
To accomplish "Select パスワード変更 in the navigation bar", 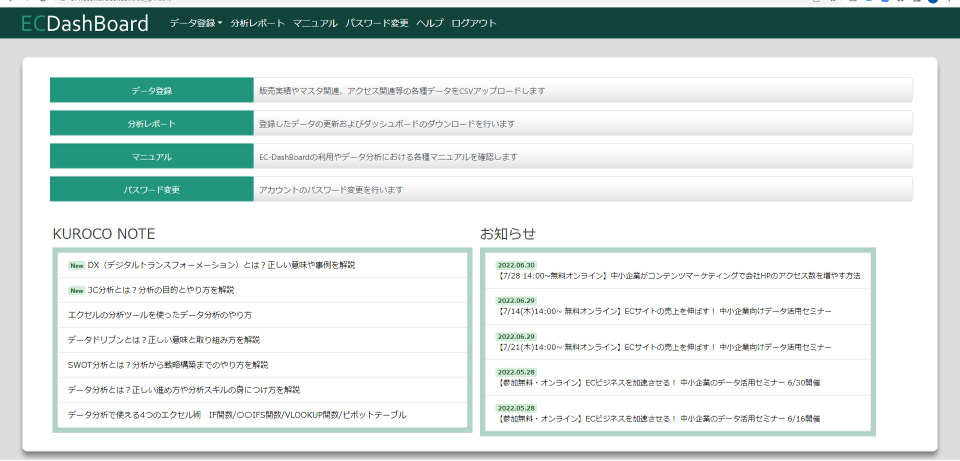I will tap(377, 23).
